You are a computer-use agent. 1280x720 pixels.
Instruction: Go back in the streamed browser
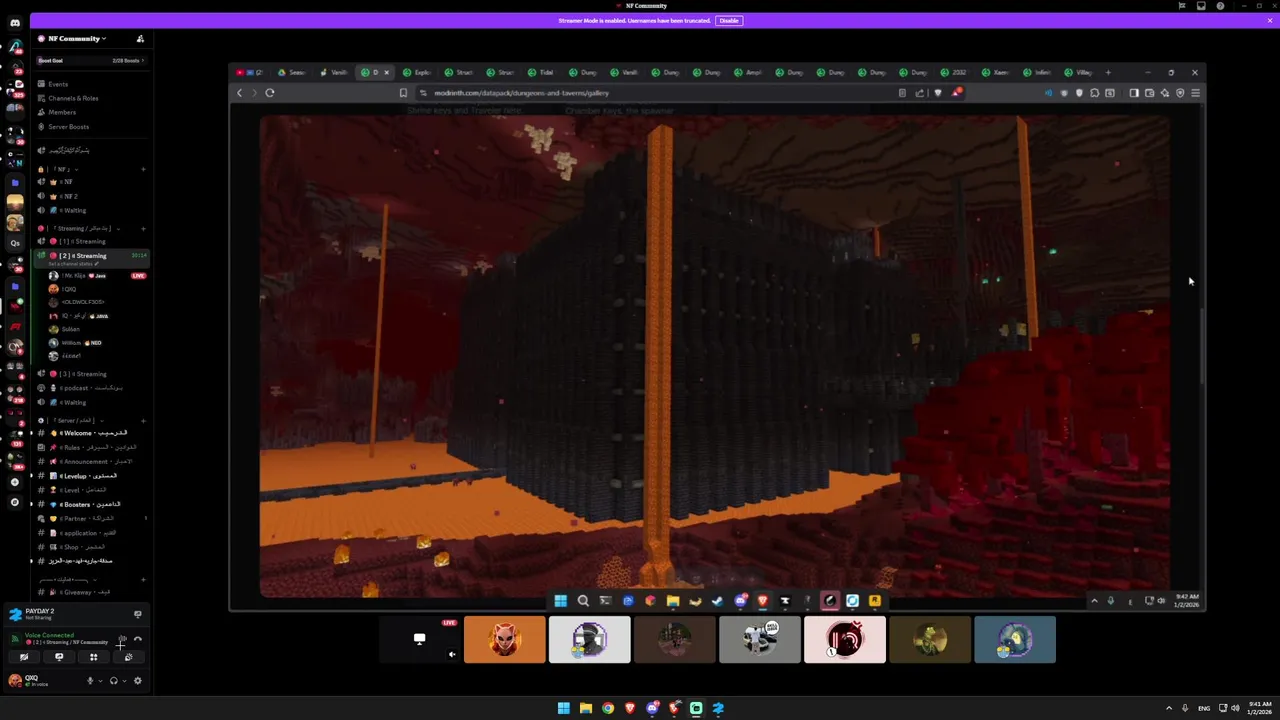click(239, 93)
